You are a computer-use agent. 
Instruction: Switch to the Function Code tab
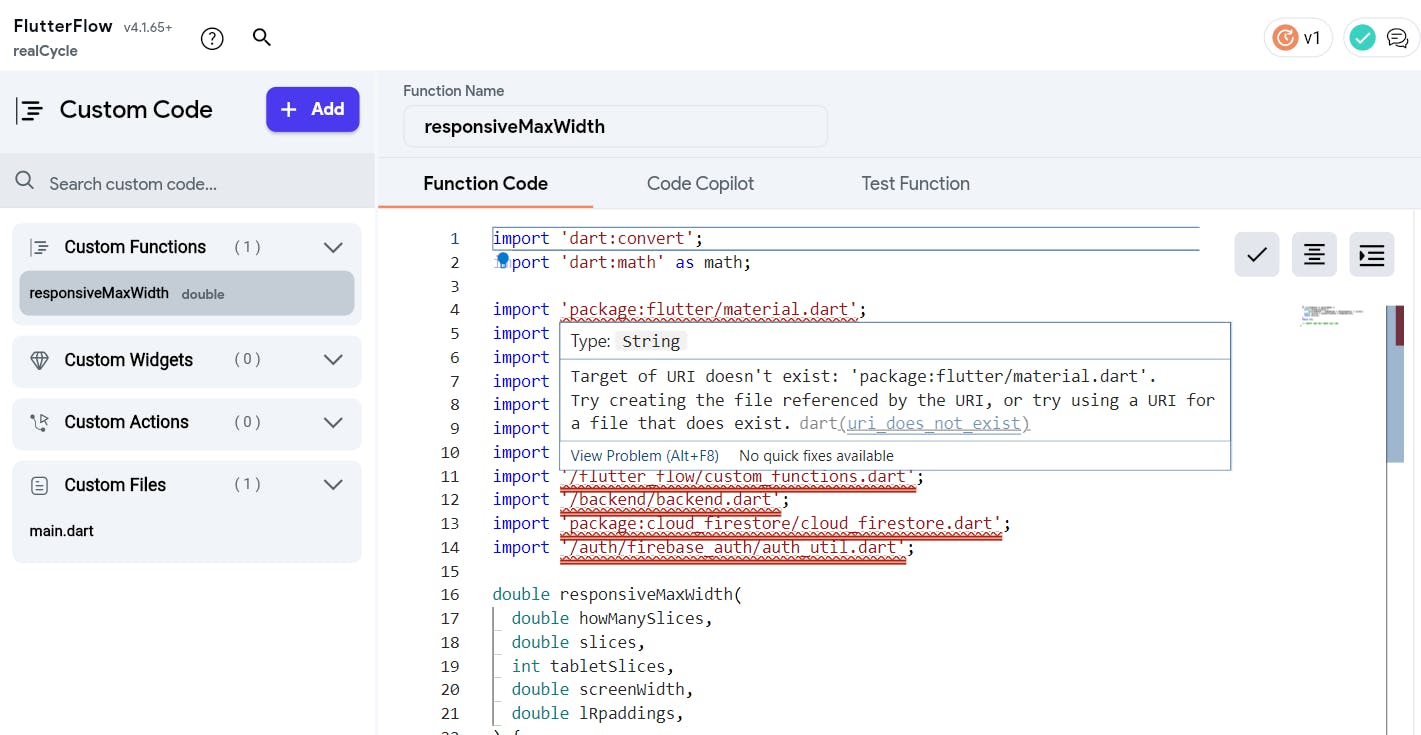485,183
